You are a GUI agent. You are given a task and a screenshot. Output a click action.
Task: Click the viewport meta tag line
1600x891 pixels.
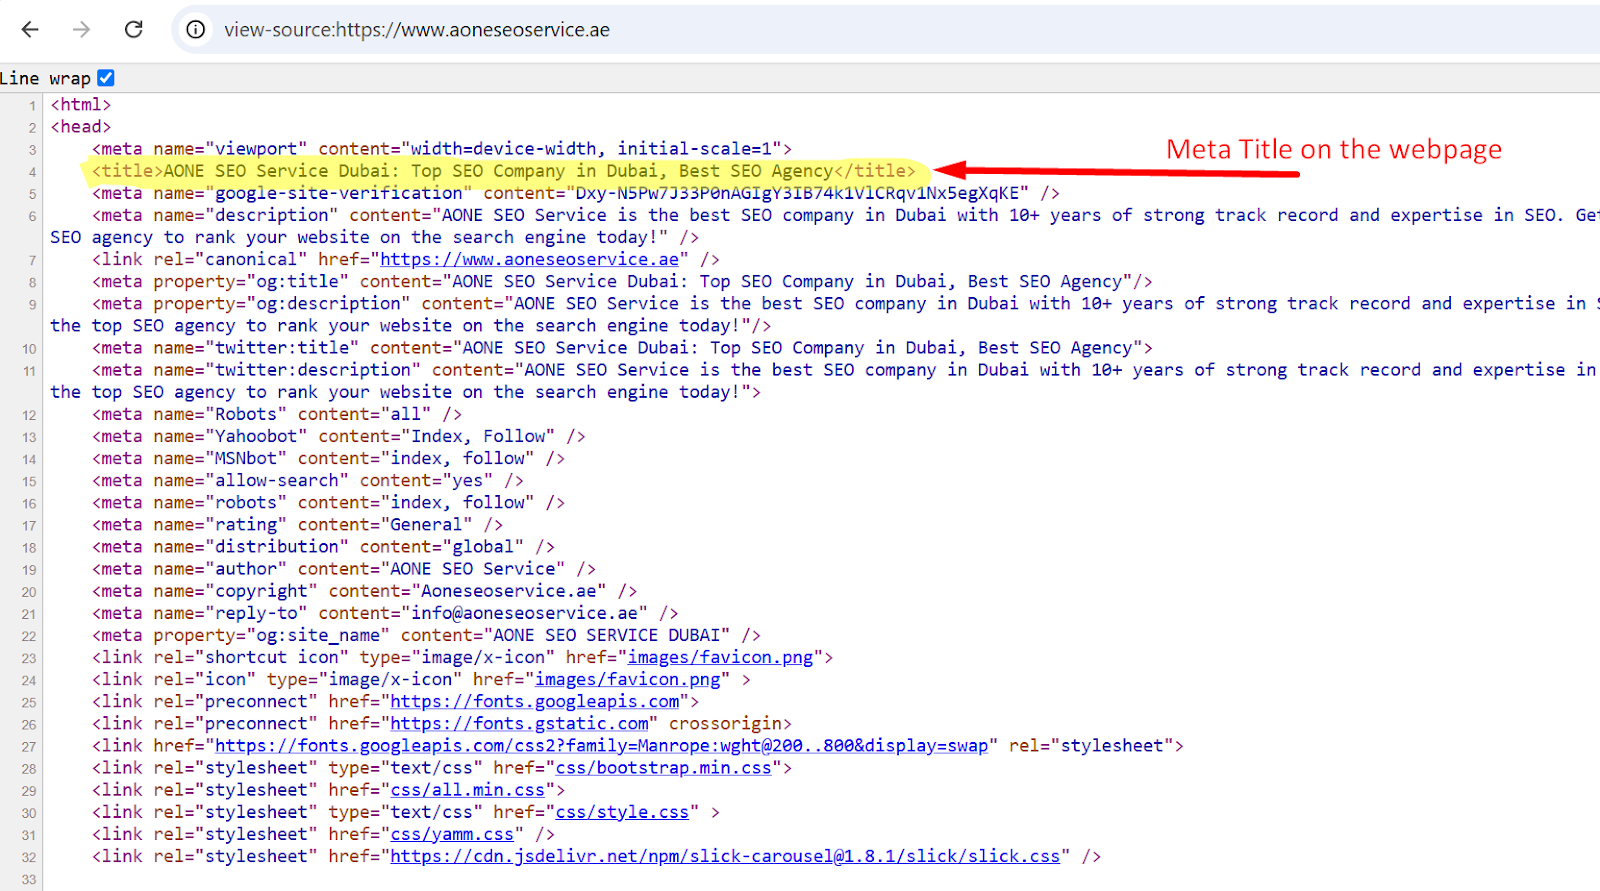442,148
